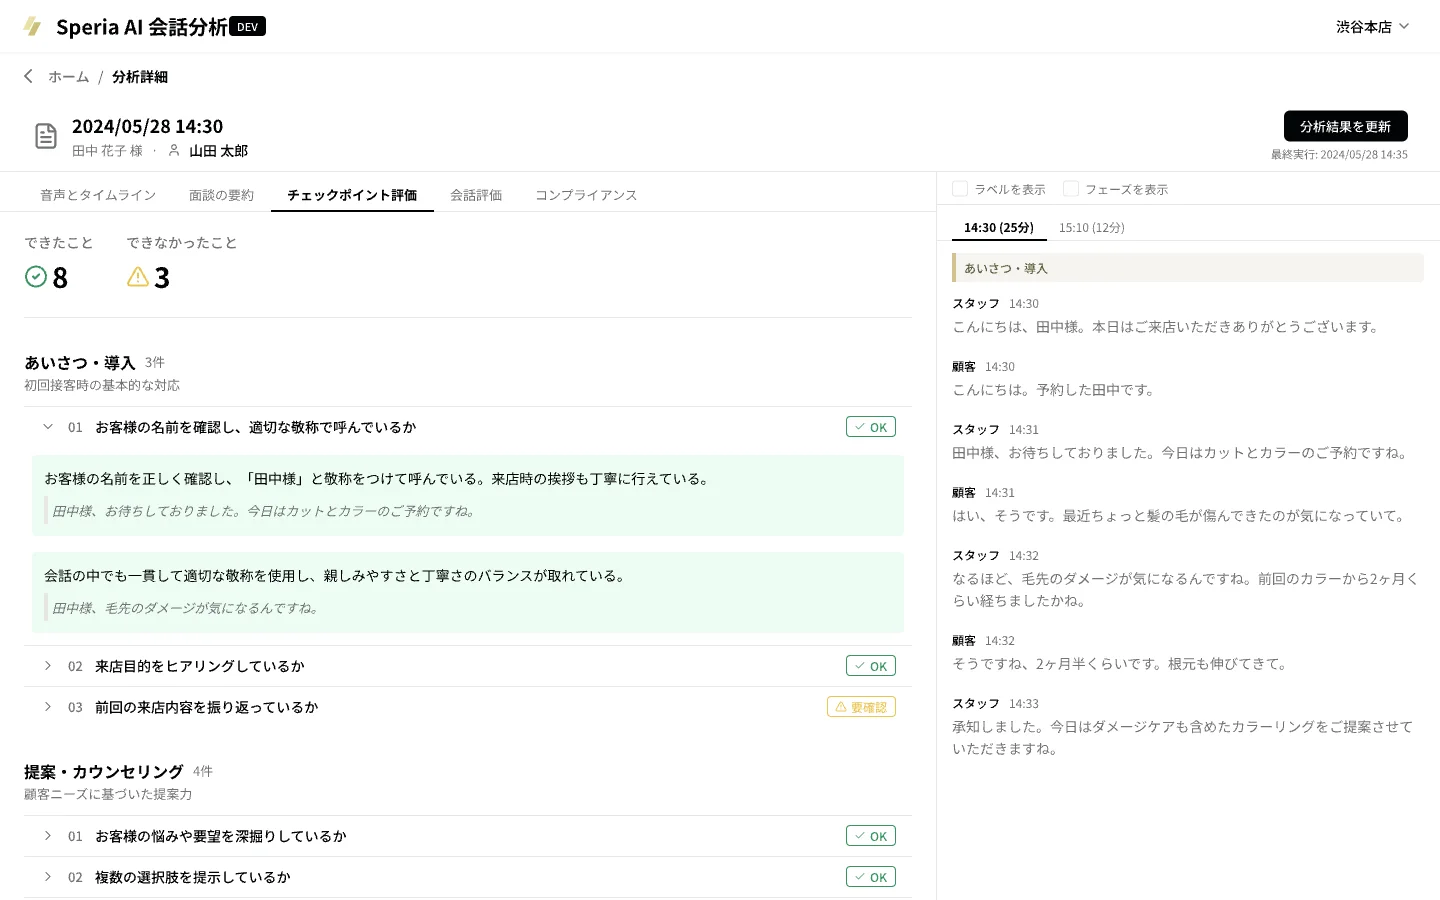The height and width of the screenshot is (900, 1440).
Task: Click the 山田 太郎 staff name
Action: (x=219, y=151)
